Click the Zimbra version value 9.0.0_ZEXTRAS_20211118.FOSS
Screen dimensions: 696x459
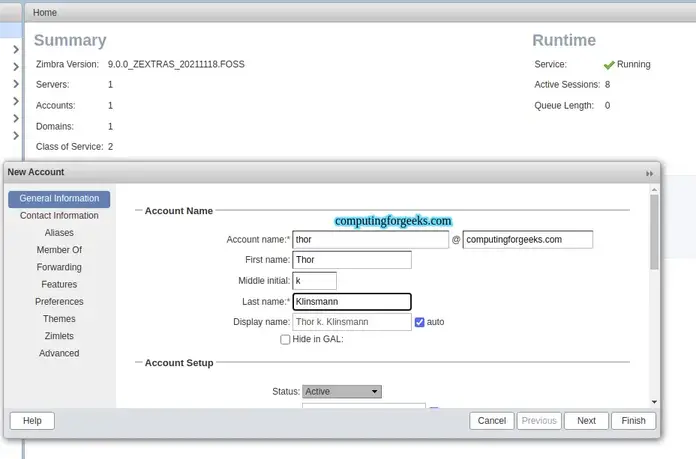tap(176, 64)
